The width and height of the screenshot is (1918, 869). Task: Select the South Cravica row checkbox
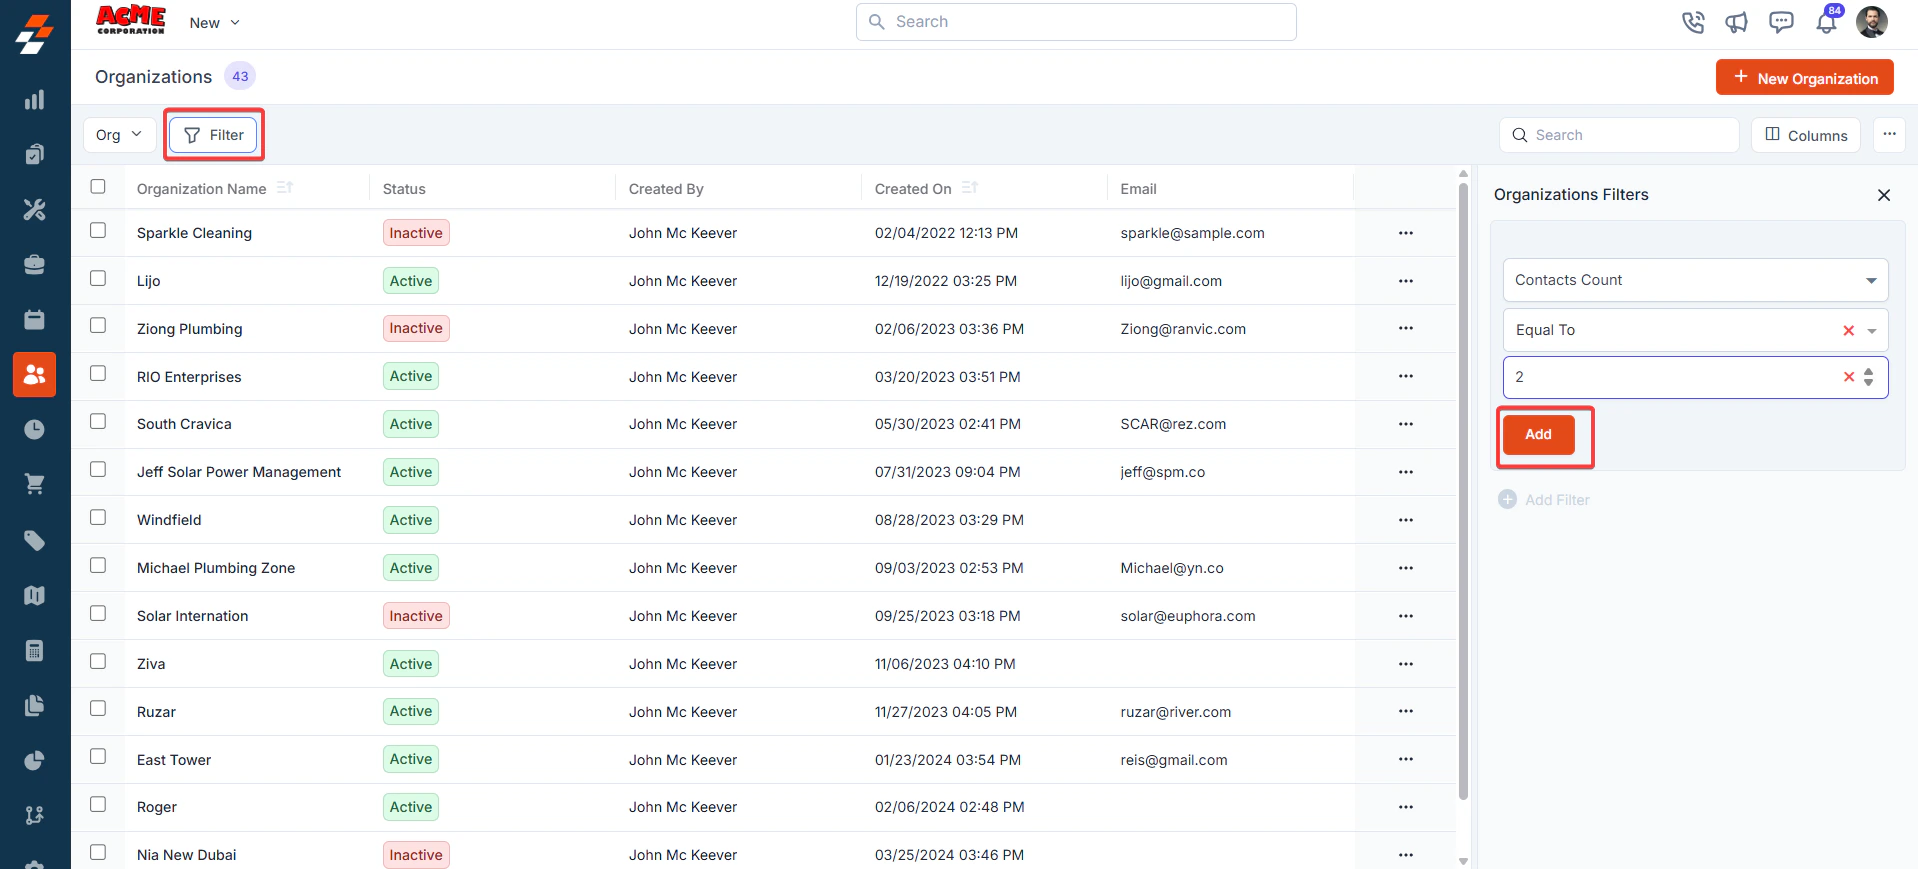point(98,421)
